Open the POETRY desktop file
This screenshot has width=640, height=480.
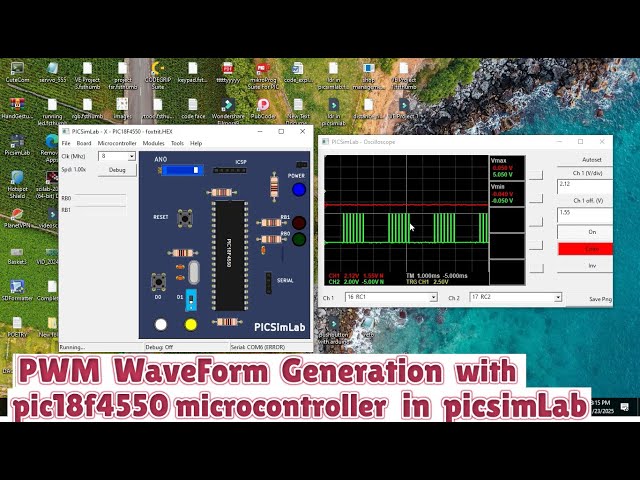click(x=17, y=327)
